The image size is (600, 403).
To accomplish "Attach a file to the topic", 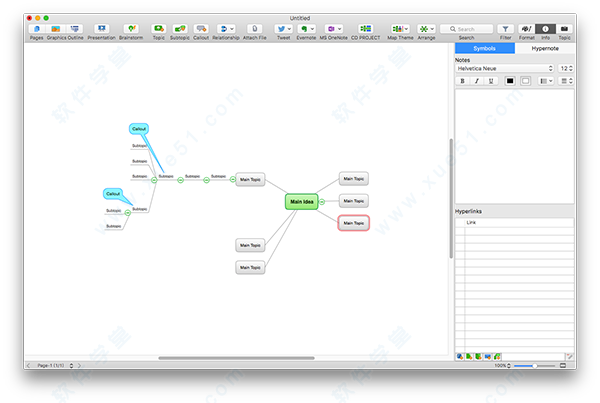I will click(254, 29).
